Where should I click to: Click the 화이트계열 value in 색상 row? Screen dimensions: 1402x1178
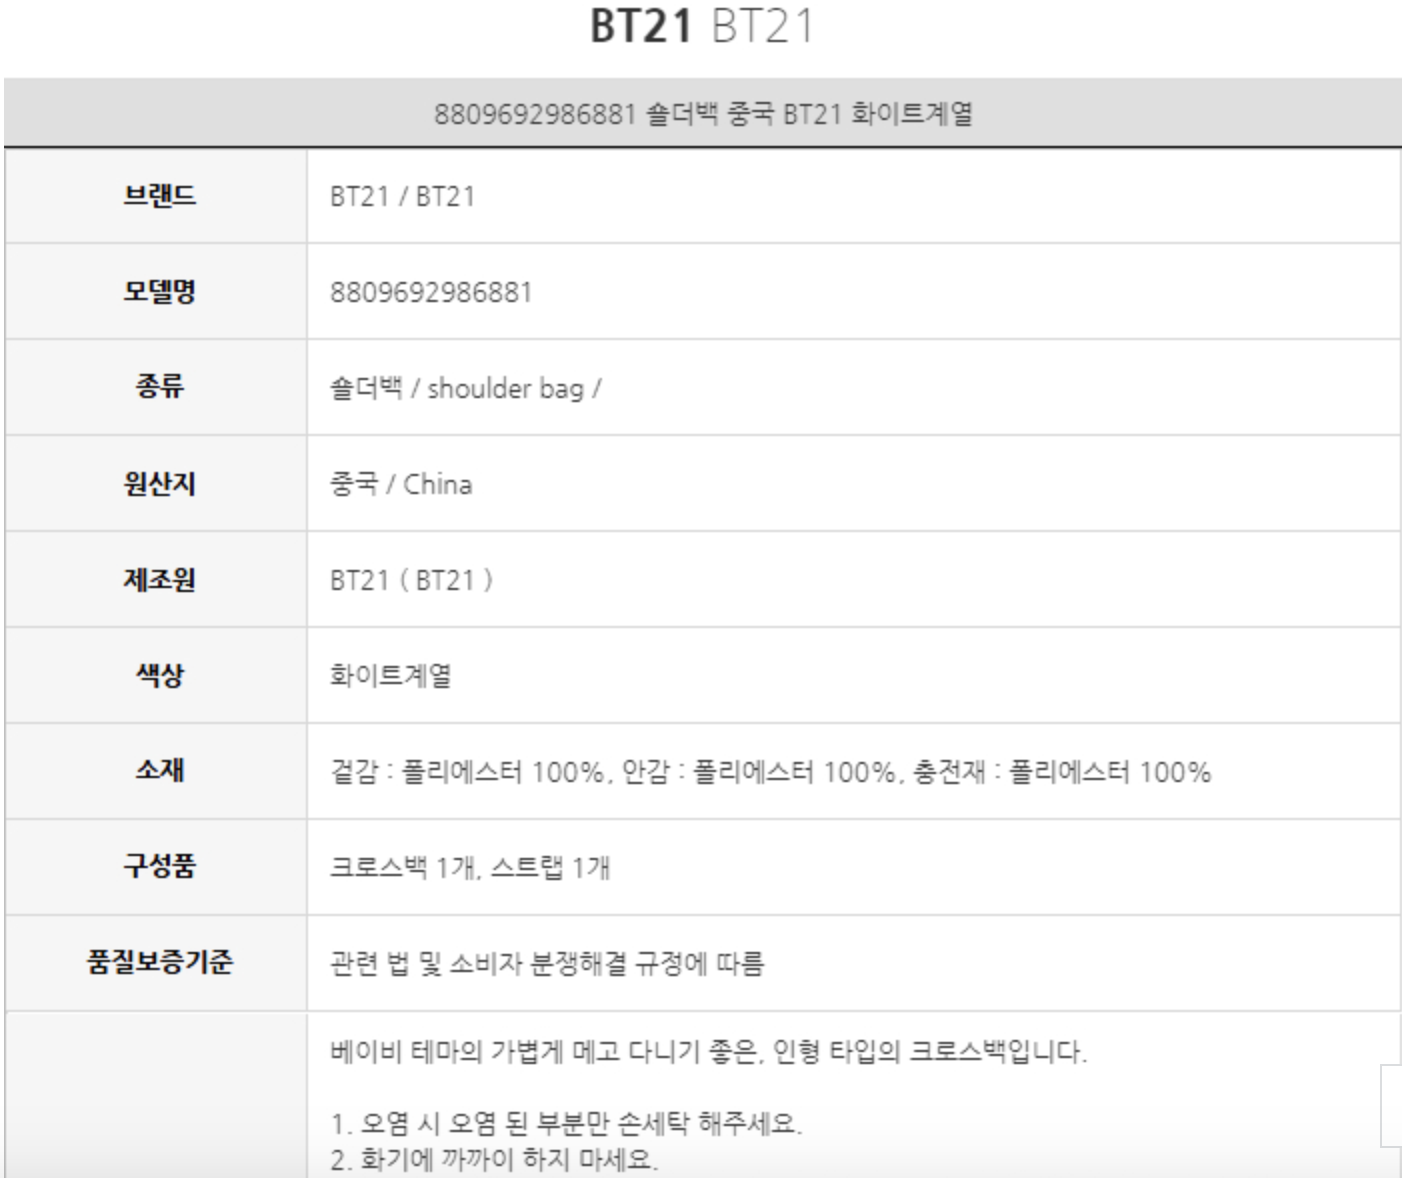coord(390,676)
